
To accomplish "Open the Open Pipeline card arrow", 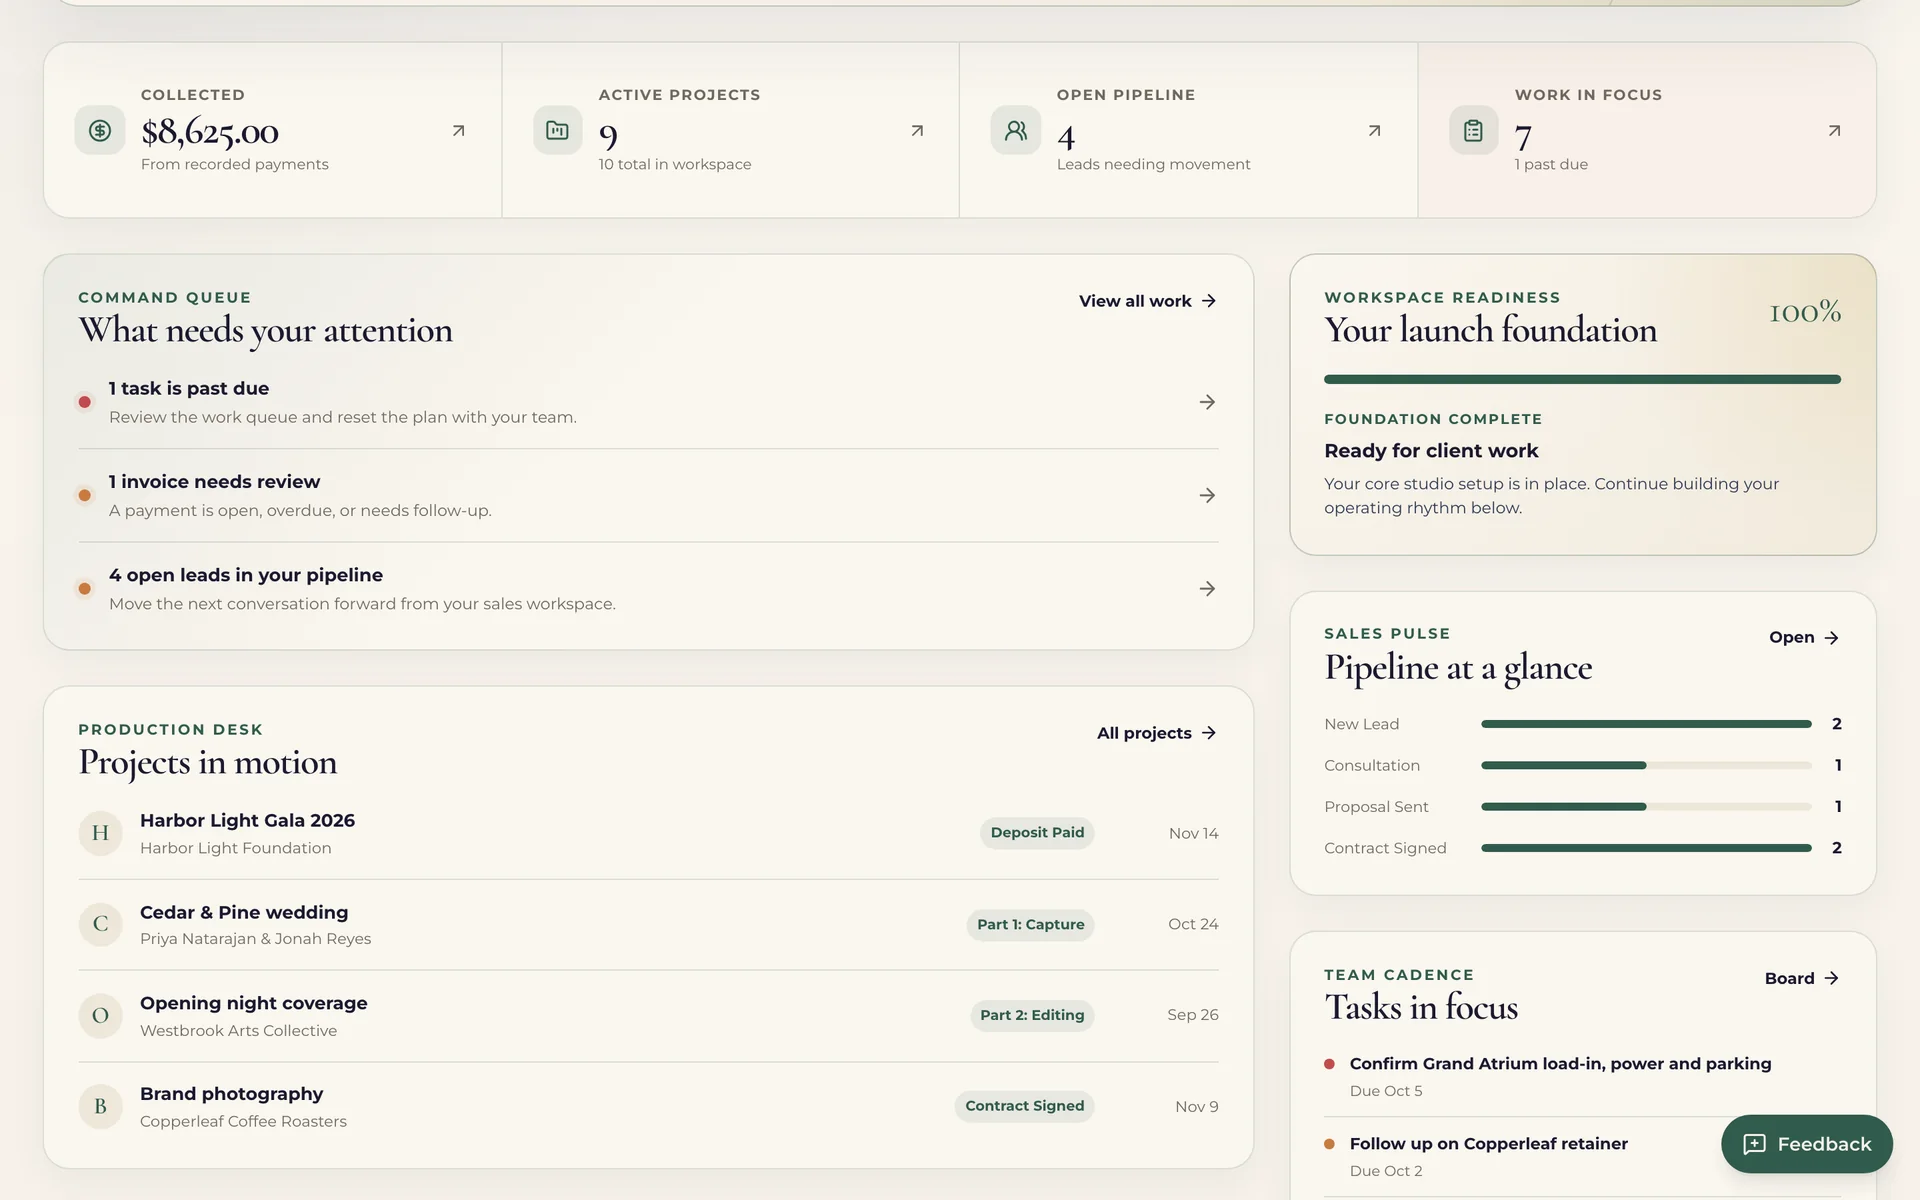I will coord(1375,130).
